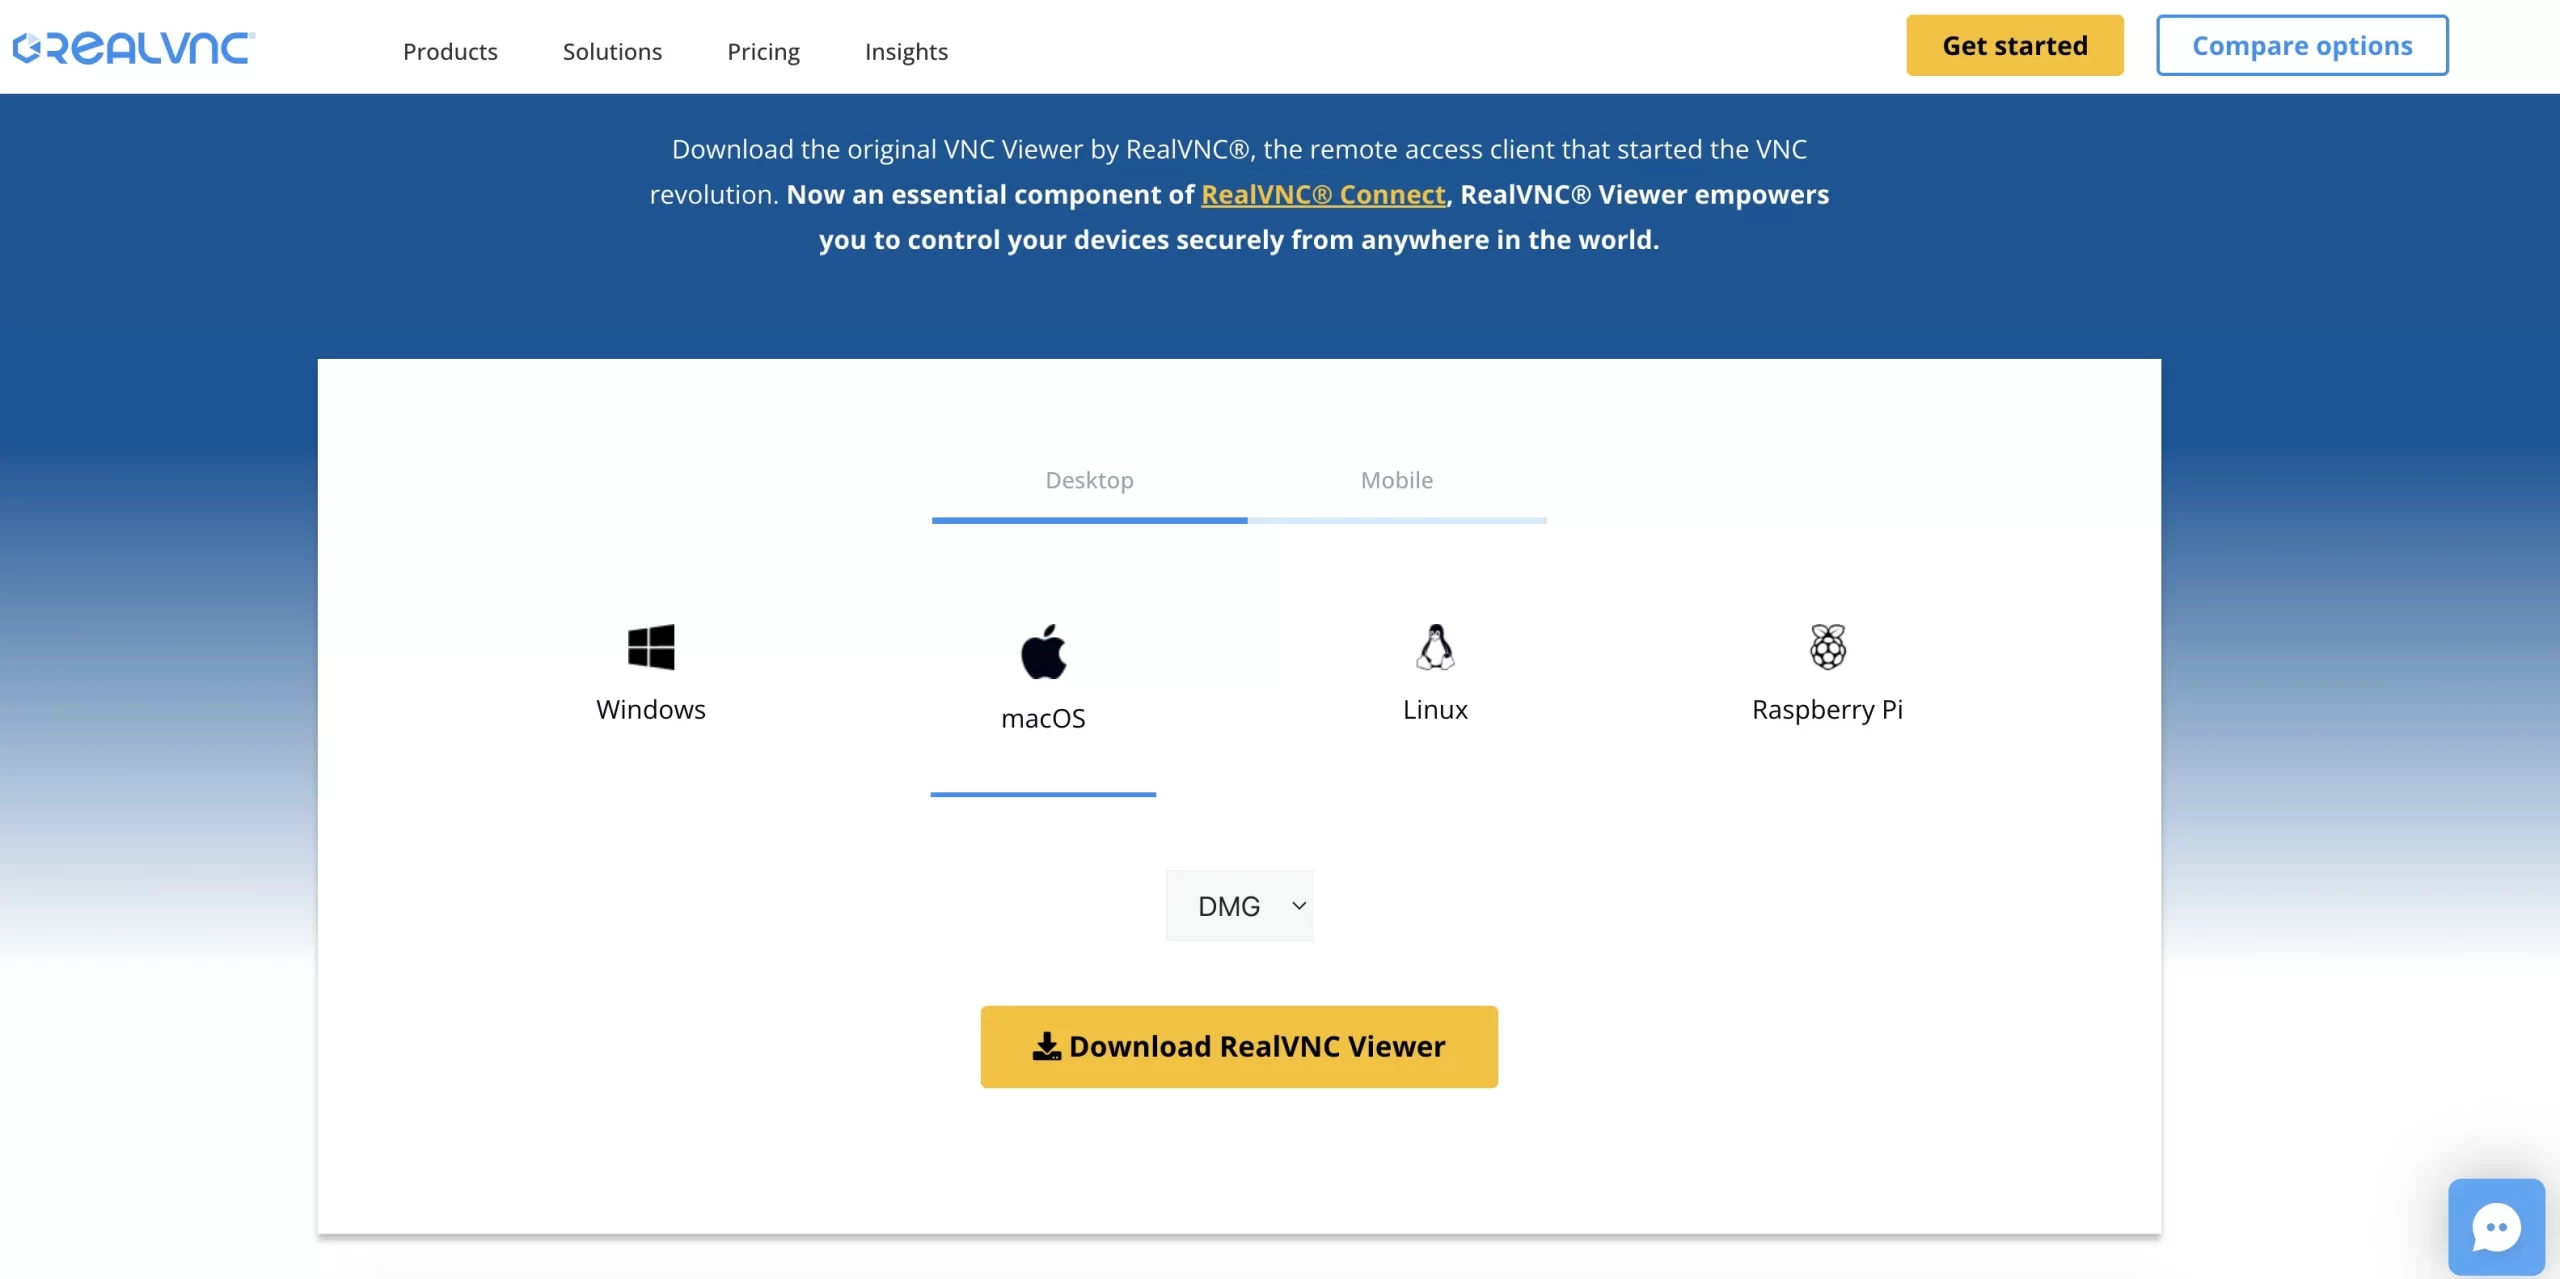
Task: Open the DMG format dropdown
Action: [1239, 905]
